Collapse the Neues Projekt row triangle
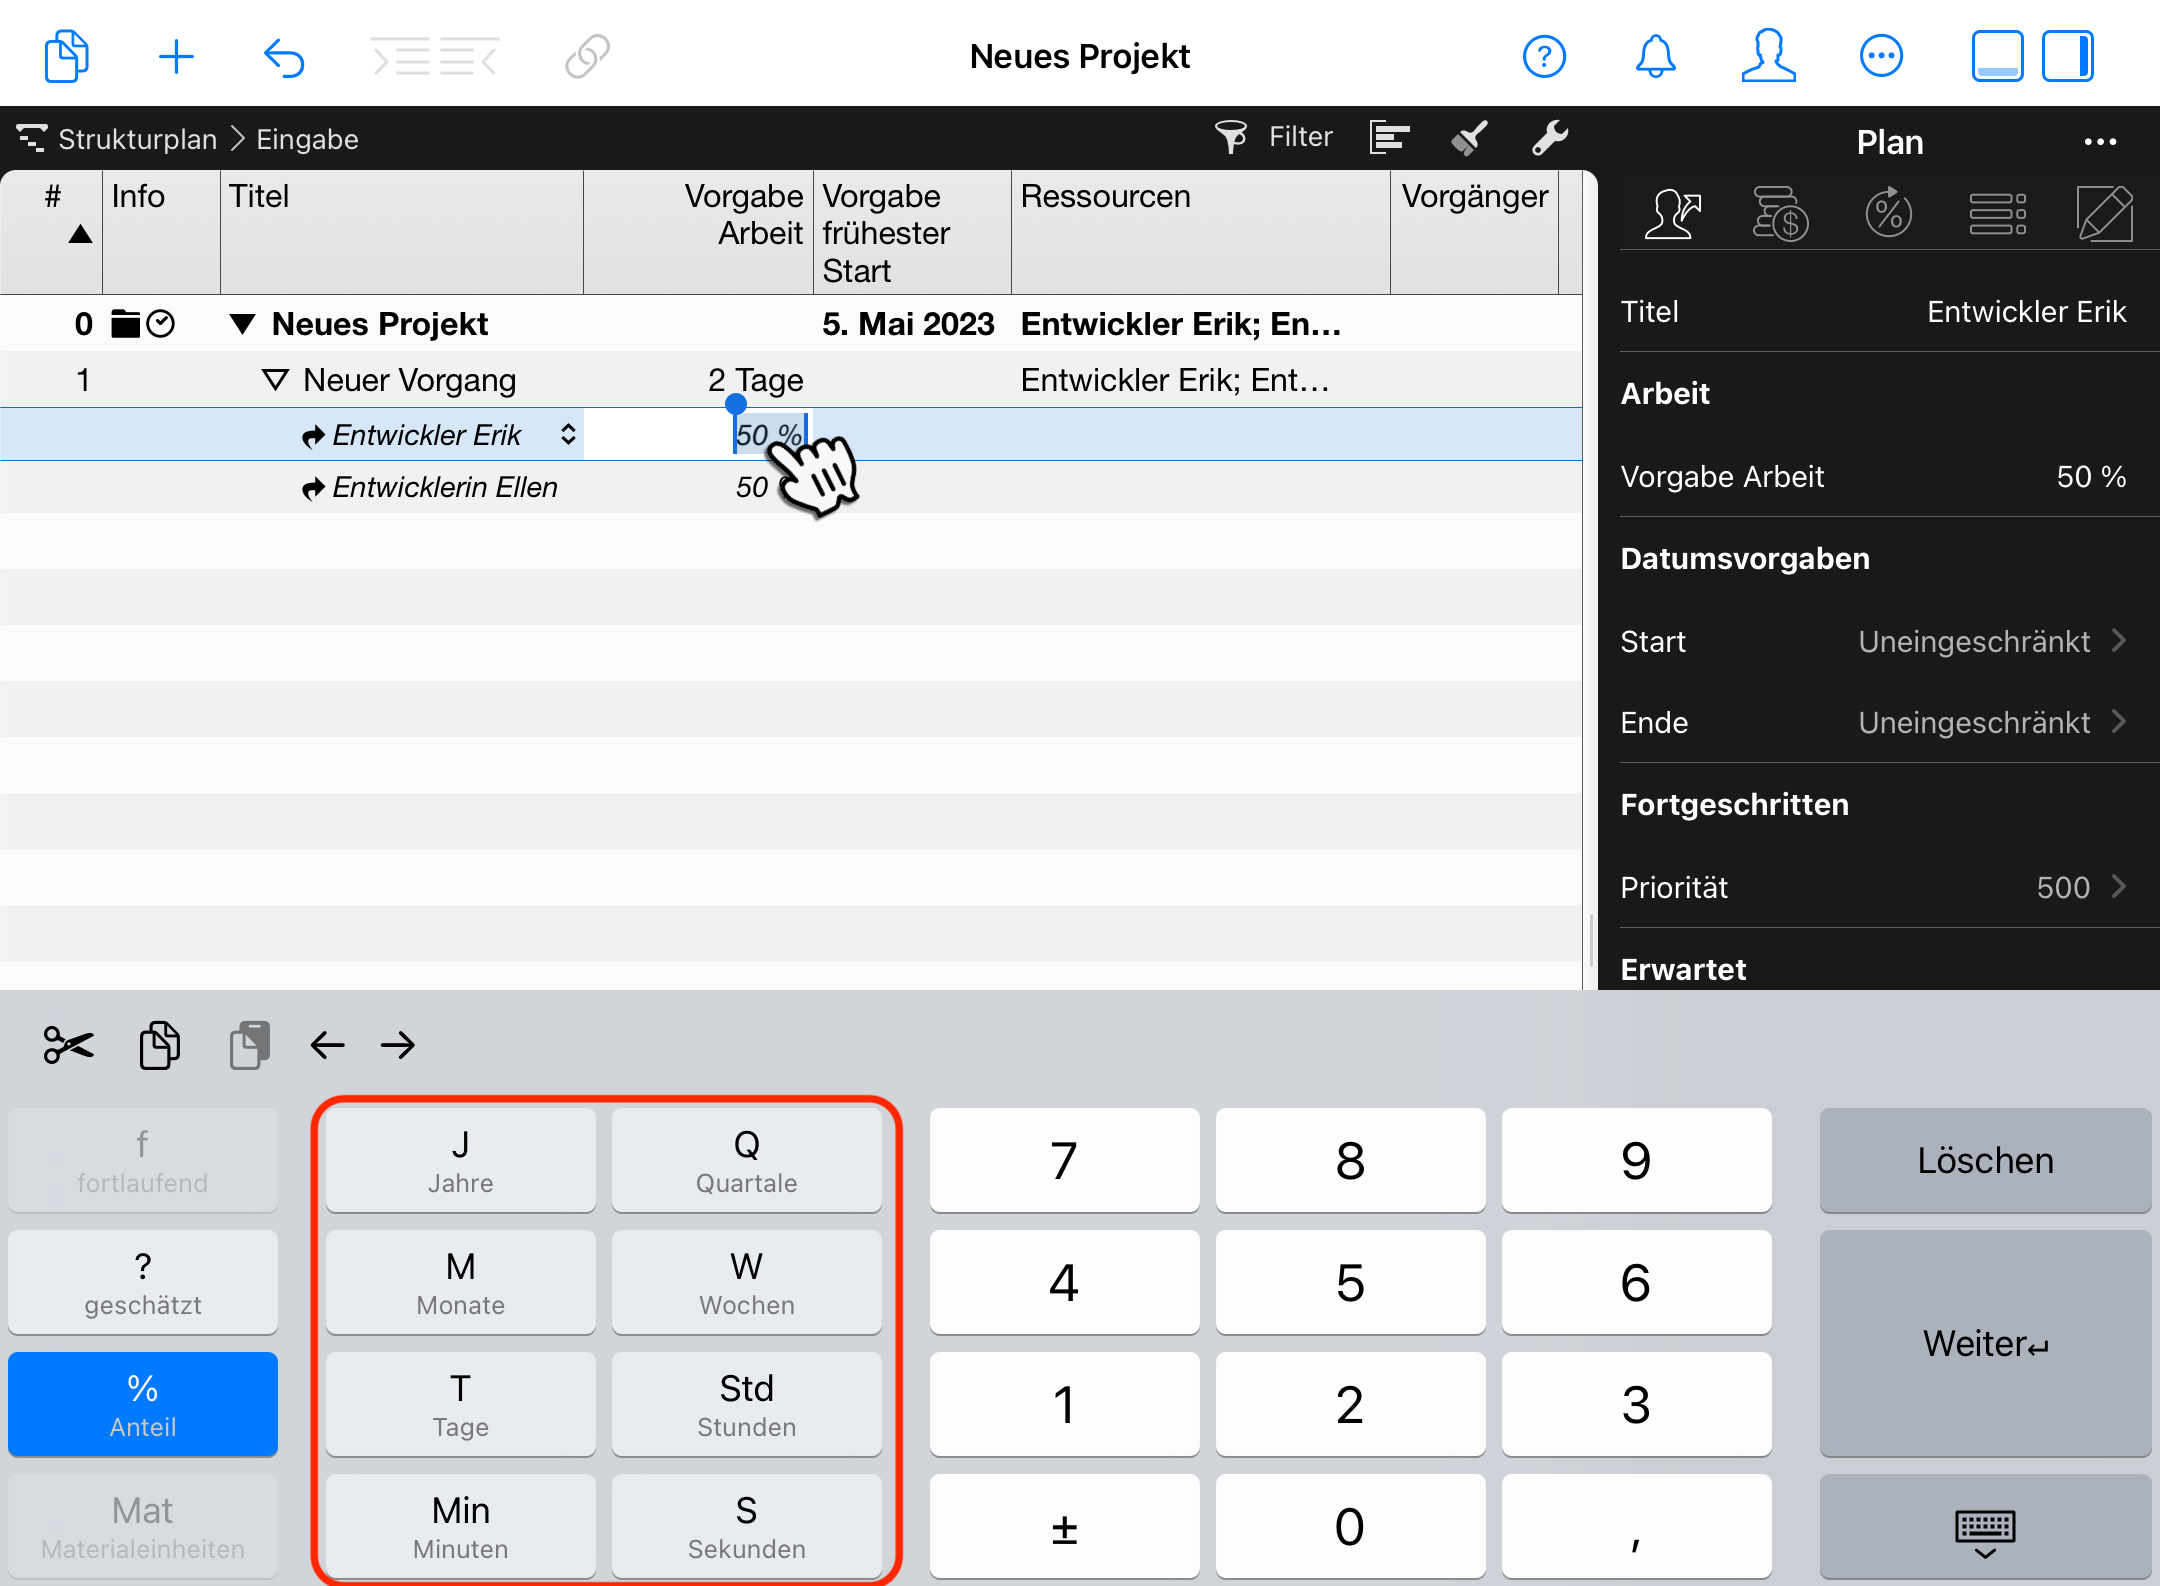This screenshot has height=1586, width=2160. 240,322
